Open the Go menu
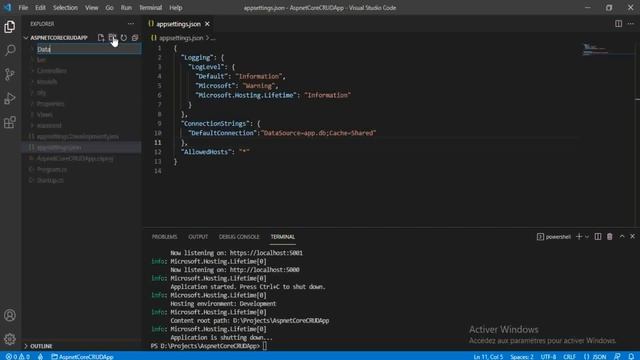 pos(109,8)
